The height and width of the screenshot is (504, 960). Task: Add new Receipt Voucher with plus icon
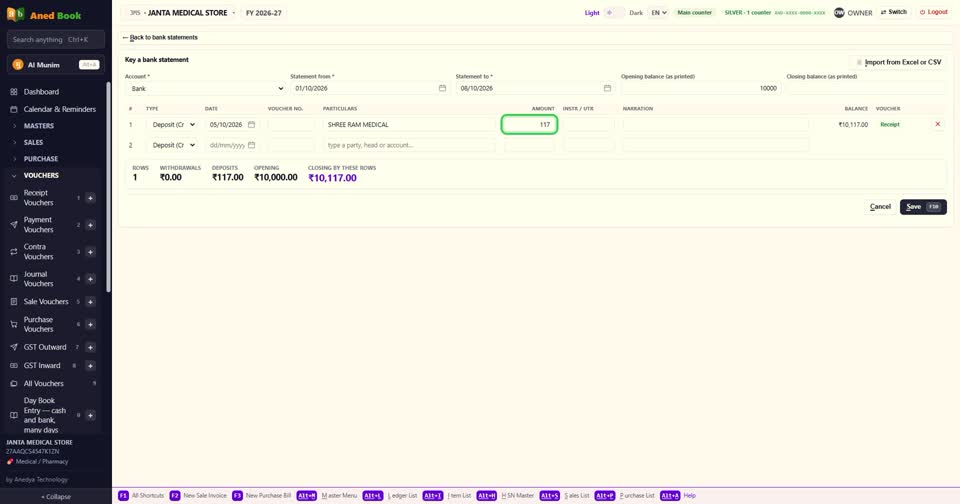click(90, 198)
